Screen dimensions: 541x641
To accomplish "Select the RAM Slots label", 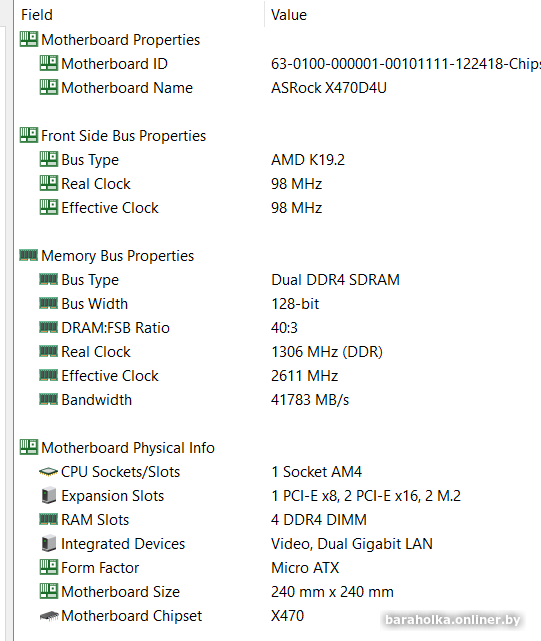I will point(95,520).
